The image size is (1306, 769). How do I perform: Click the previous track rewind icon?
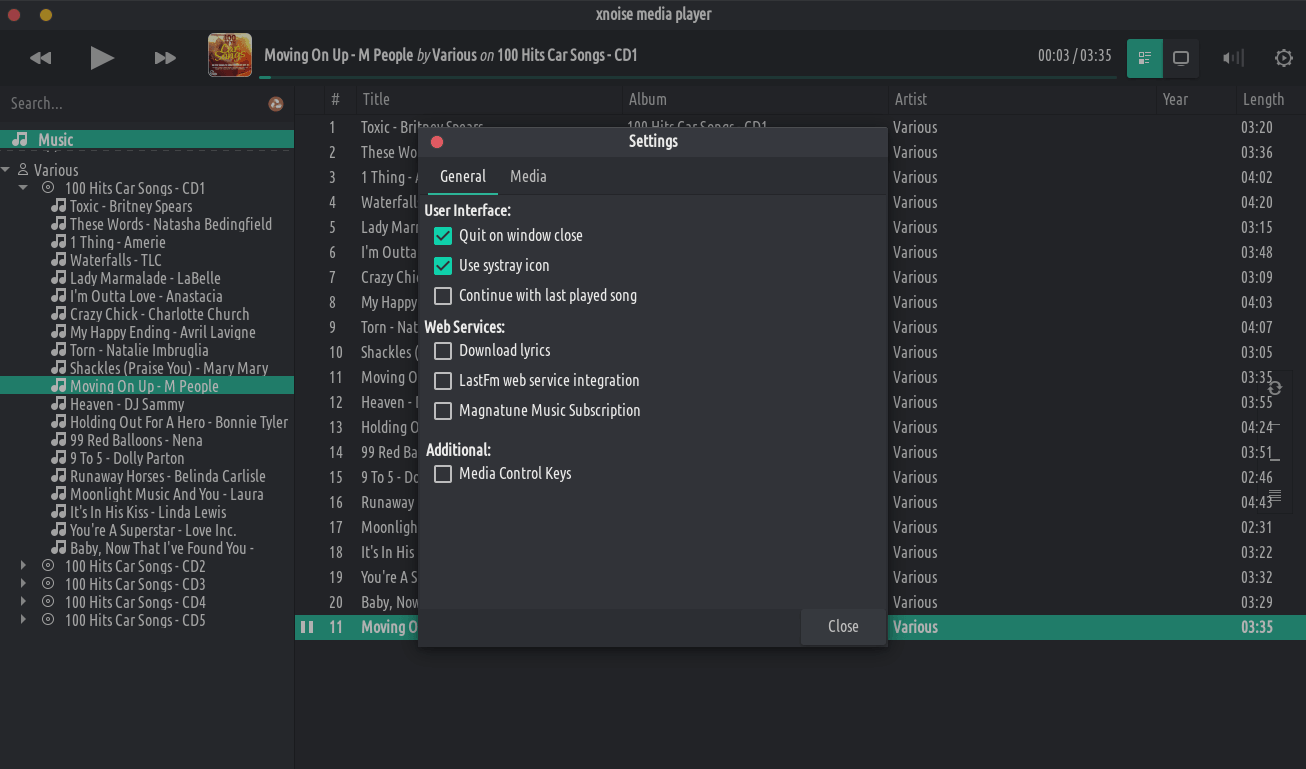41,58
